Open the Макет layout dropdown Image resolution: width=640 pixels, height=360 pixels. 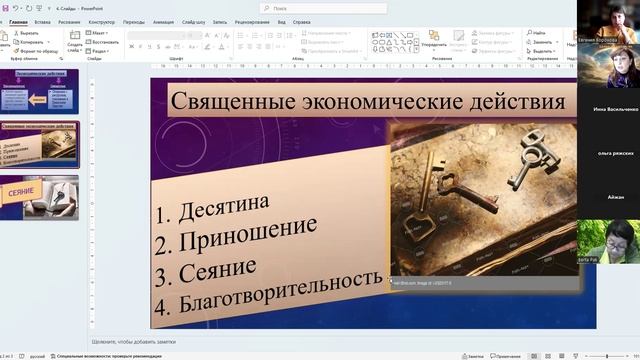[x=97, y=33]
